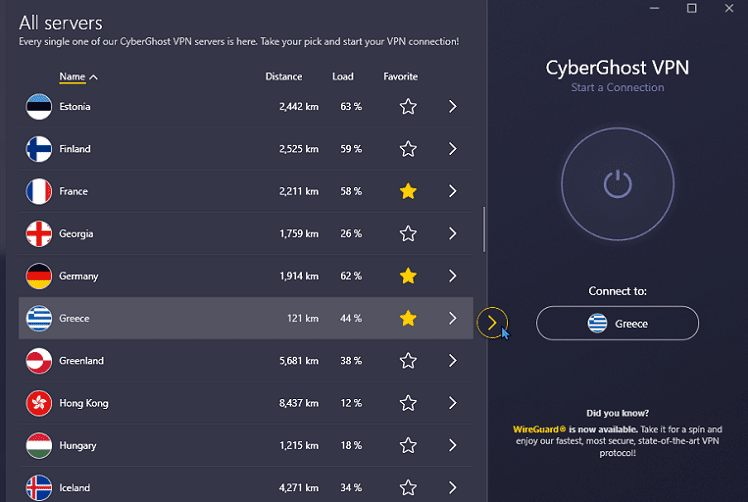Maximize the CyberGhost VPN window
This screenshot has height=502, width=748.
click(x=692, y=8)
